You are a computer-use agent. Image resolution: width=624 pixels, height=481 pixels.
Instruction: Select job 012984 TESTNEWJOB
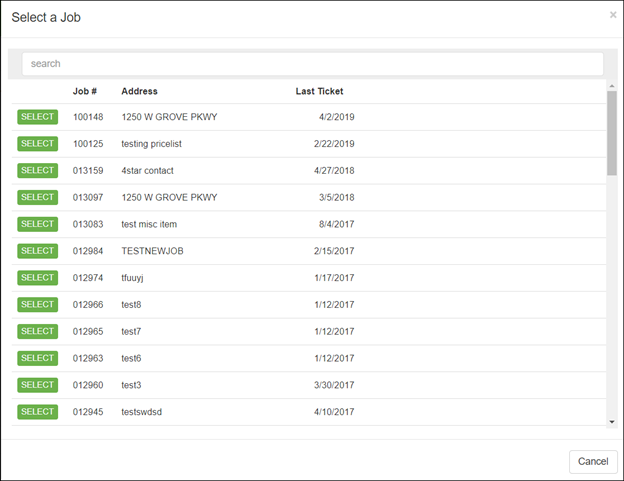(37, 251)
